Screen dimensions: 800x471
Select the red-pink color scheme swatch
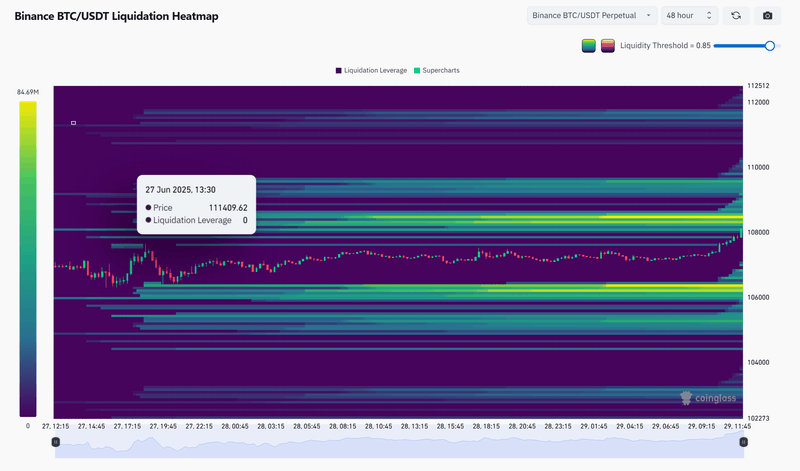click(608, 46)
